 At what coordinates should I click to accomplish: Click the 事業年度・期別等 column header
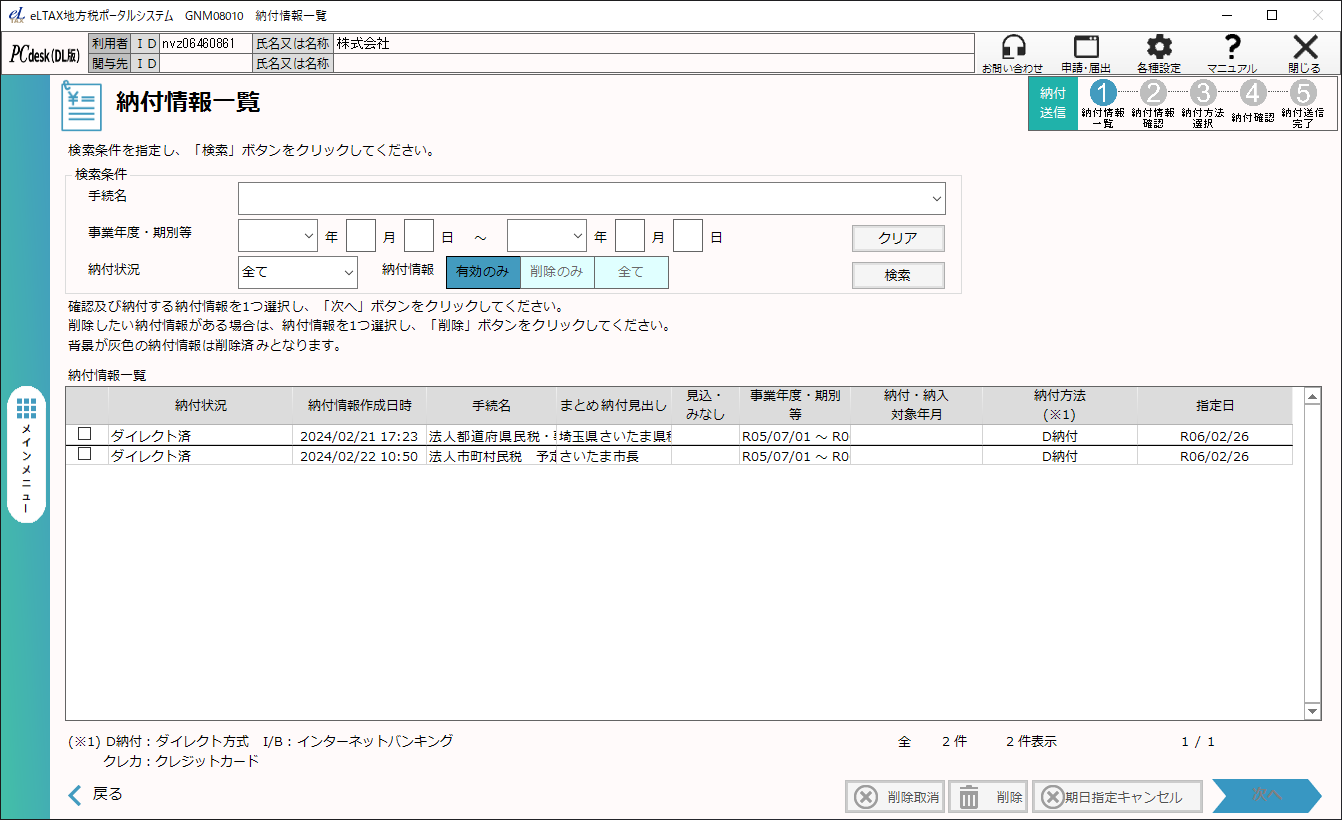coord(795,406)
